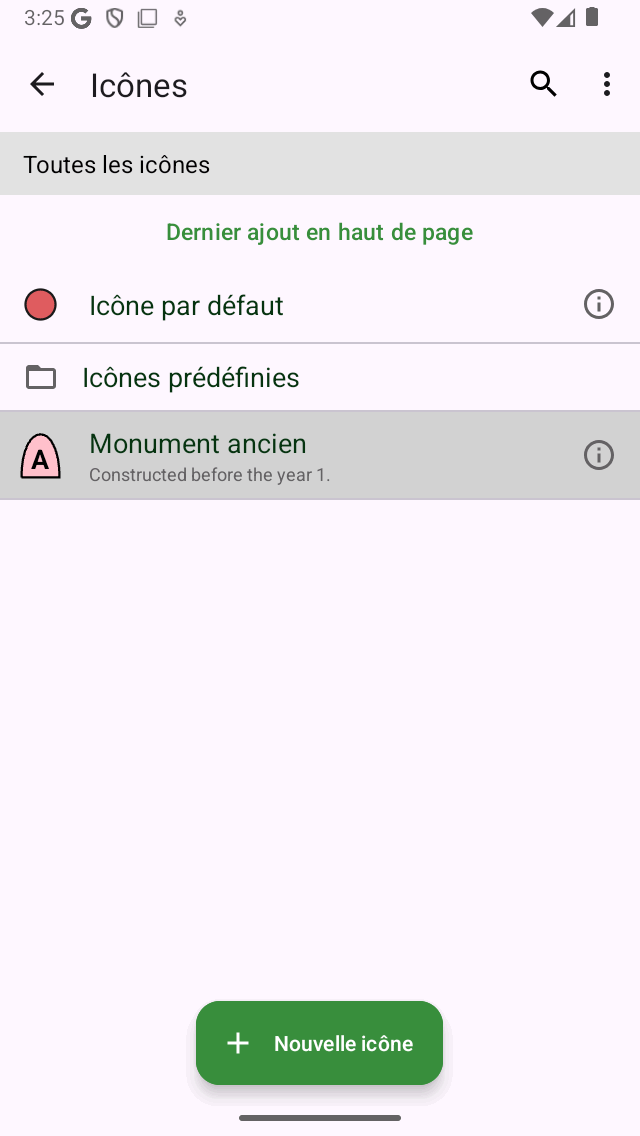Tap the plus icon on Nouvelle icône
Screen dimensions: 640x1136
[238, 1044]
